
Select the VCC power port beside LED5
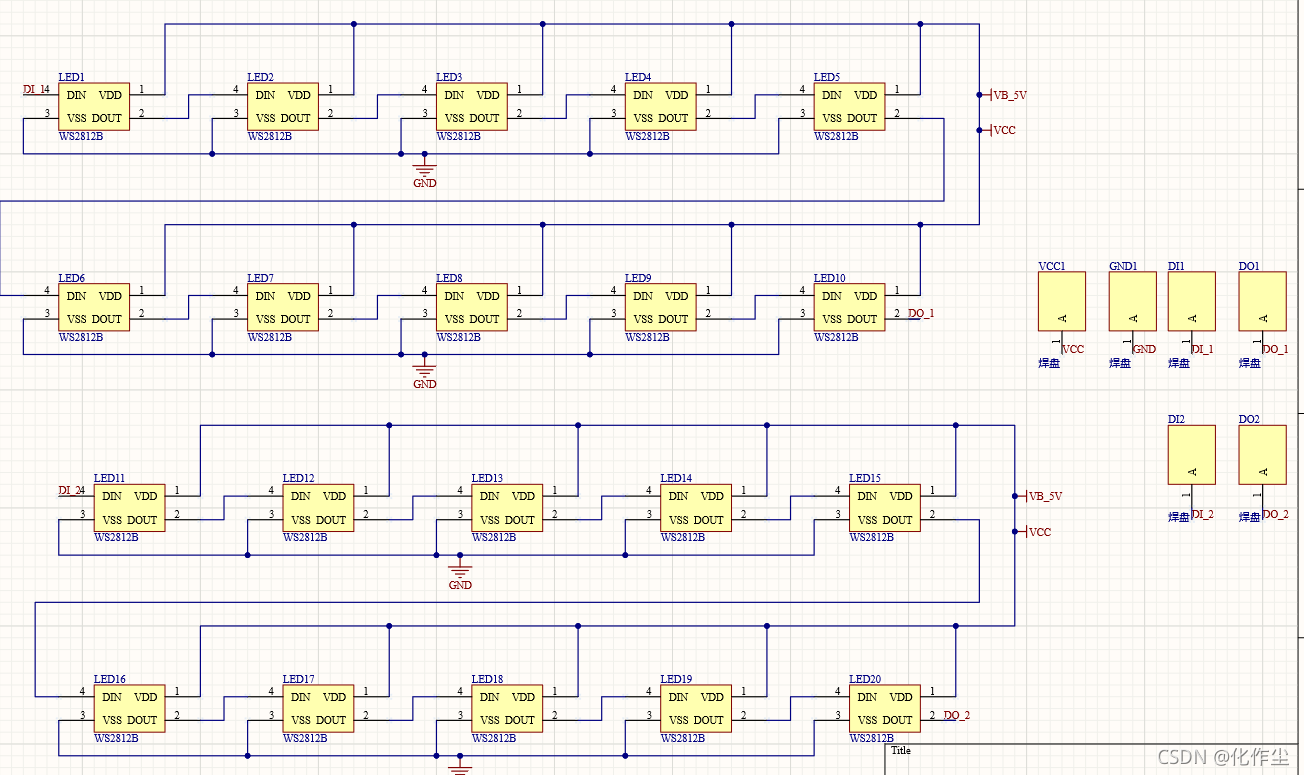(x=998, y=130)
